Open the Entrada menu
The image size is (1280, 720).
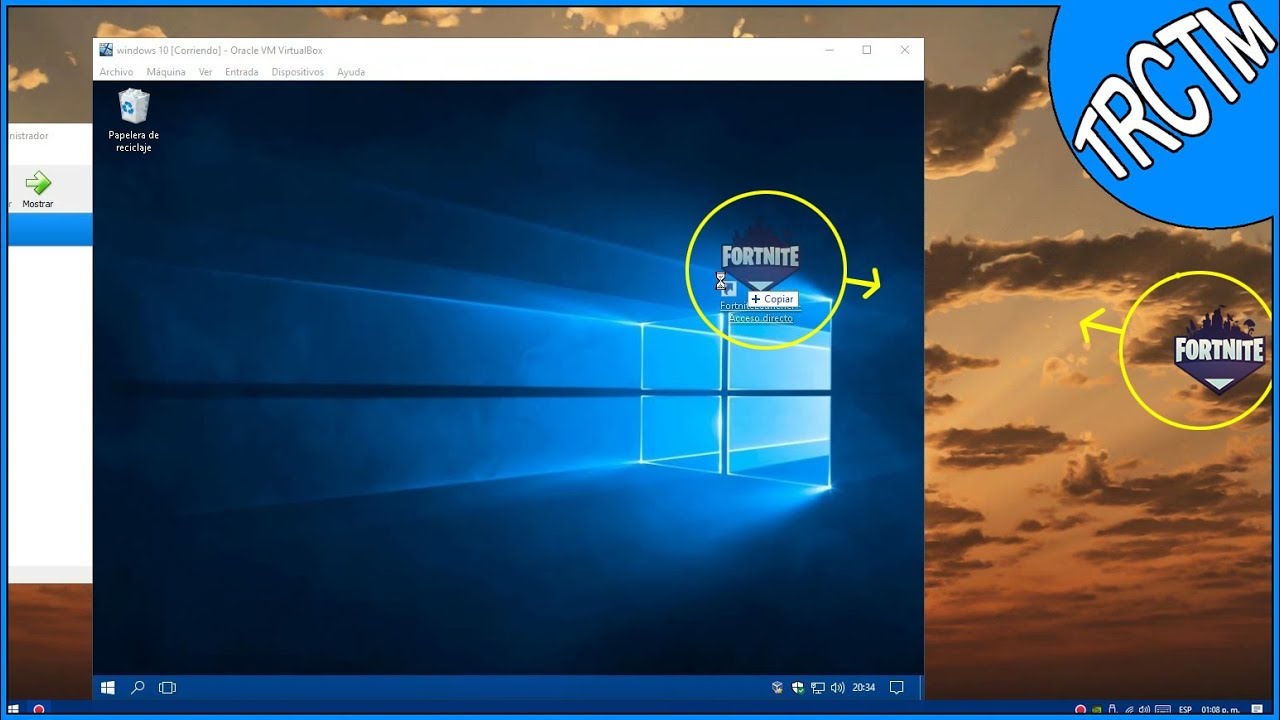[x=241, y=72]
